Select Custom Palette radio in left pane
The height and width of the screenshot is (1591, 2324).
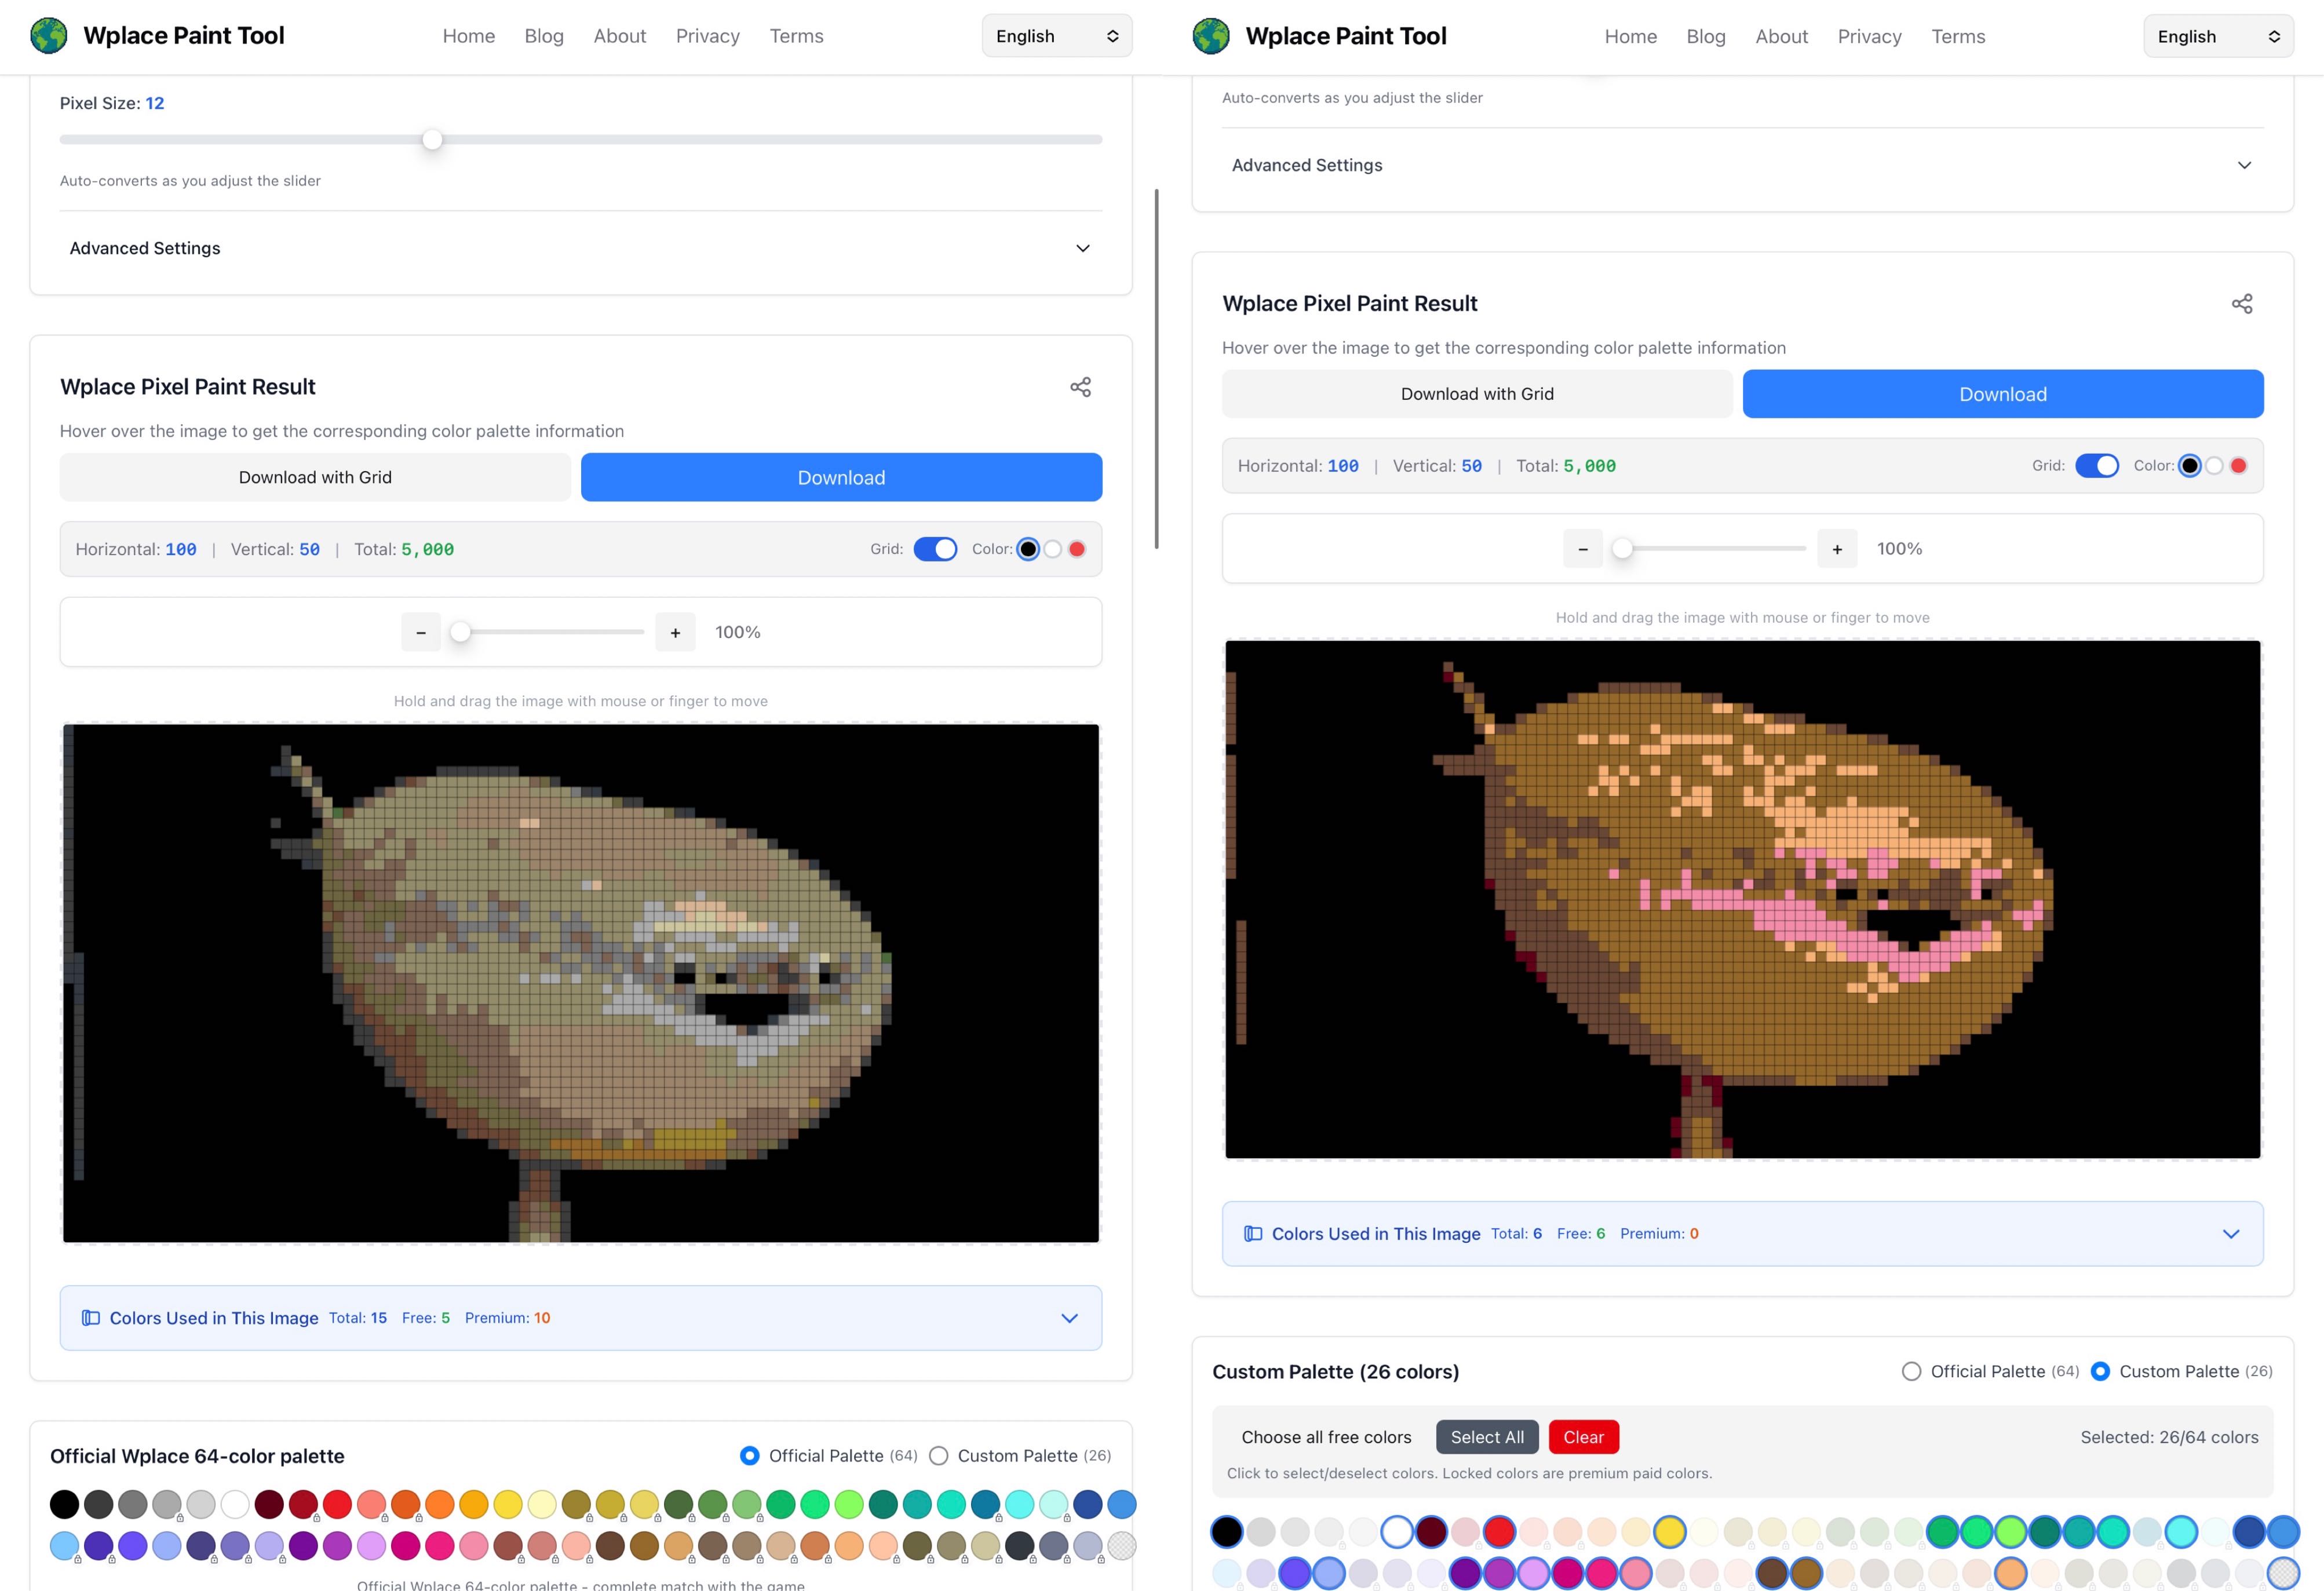[x=939, y=1456]
